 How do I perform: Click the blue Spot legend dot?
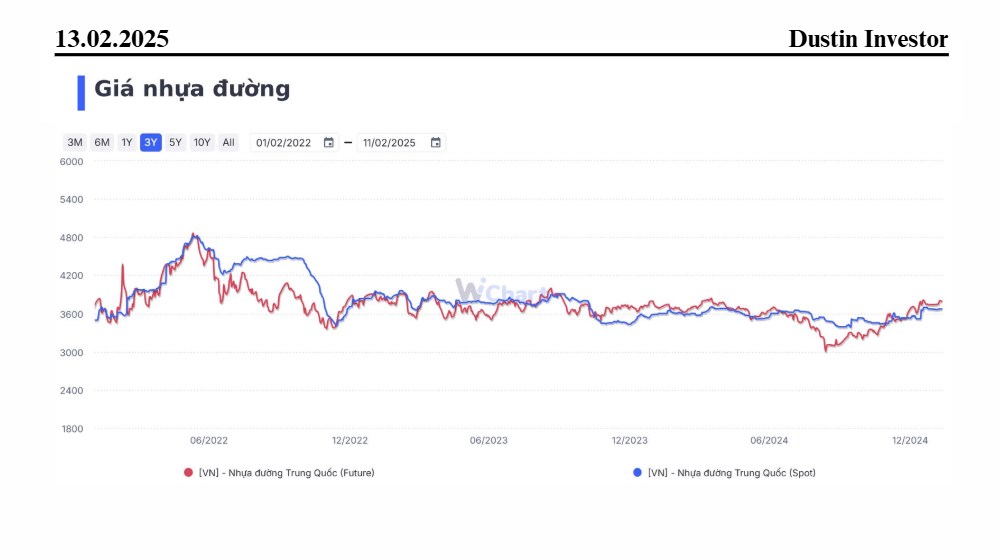point(637,473)
